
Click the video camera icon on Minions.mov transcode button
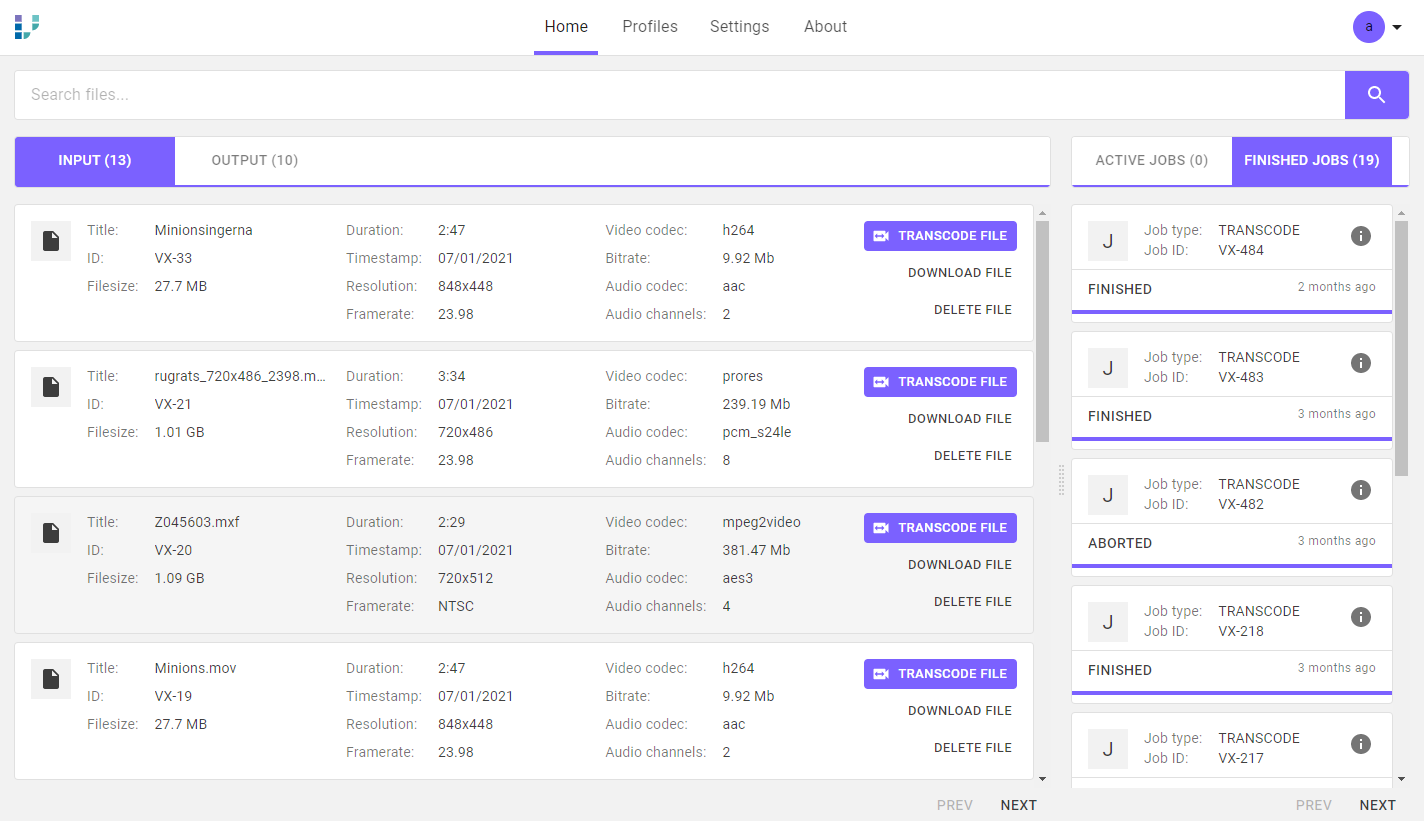(x=883, y=674)
